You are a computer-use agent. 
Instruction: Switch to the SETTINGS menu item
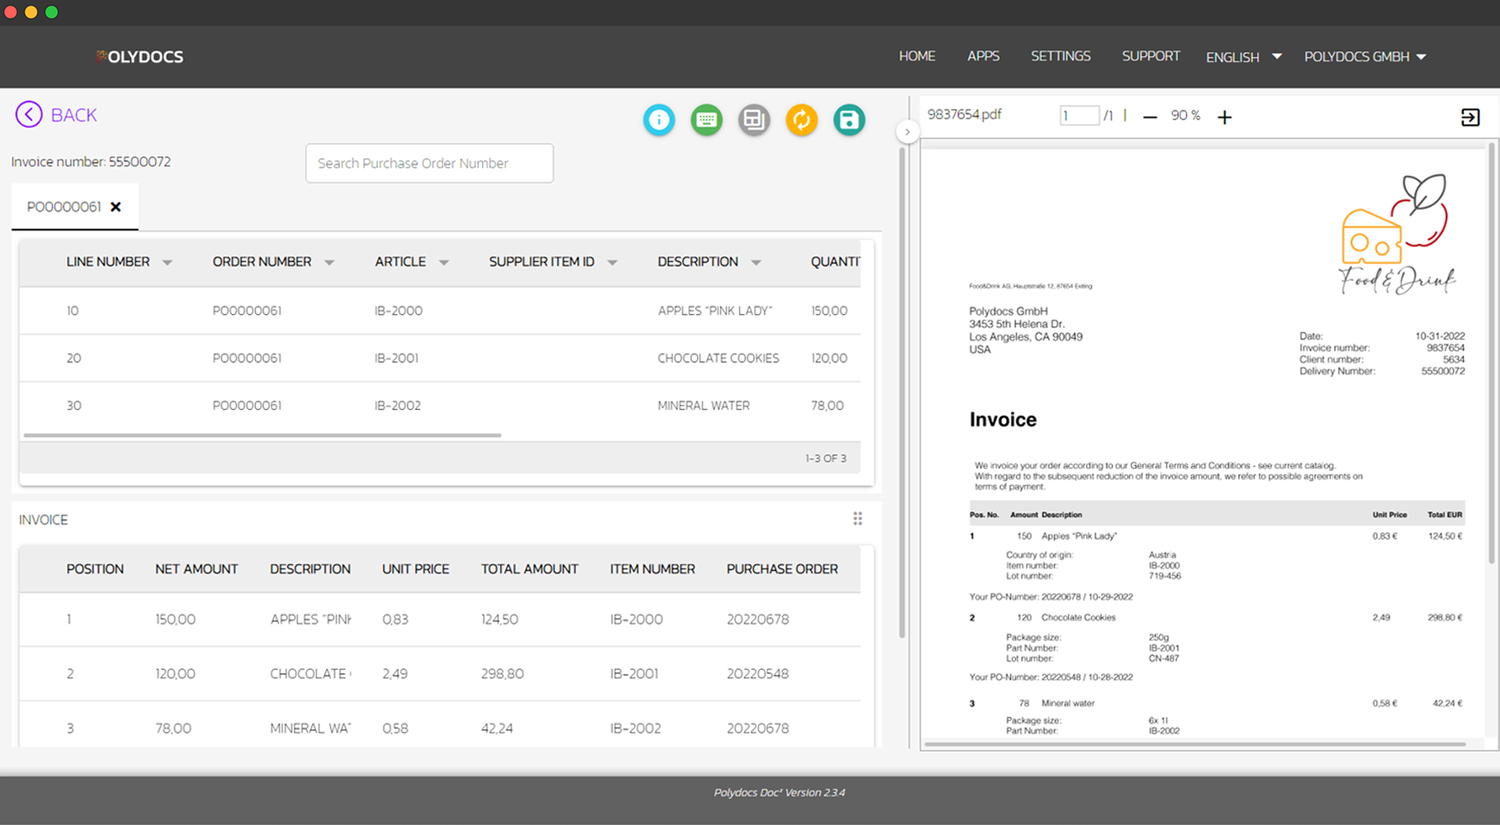point(1060,57)
